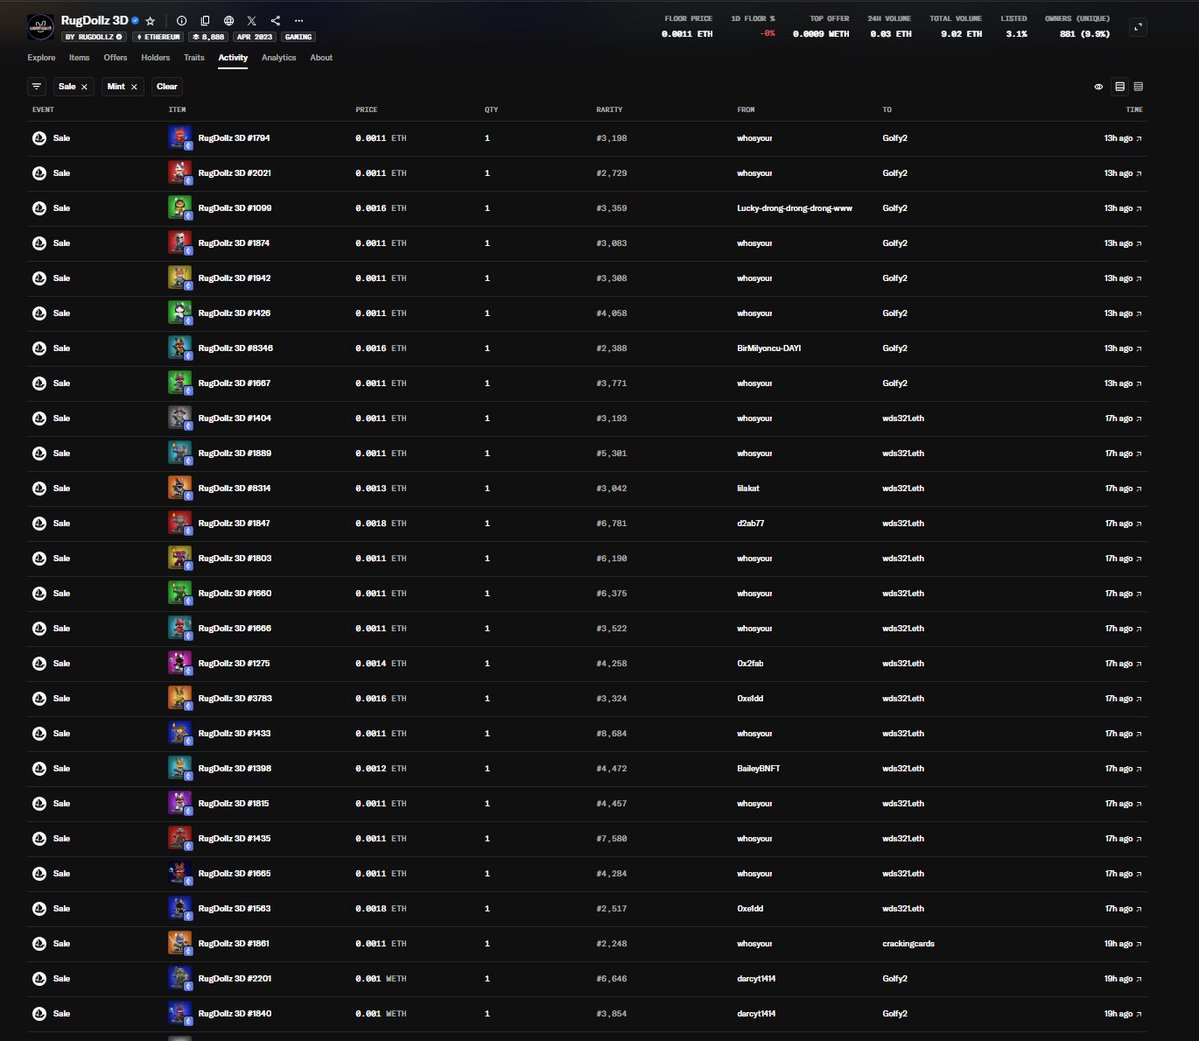Go to the Analytics tab
The height and width of the screenshot is (1041, 1199).
click(278, 57)
